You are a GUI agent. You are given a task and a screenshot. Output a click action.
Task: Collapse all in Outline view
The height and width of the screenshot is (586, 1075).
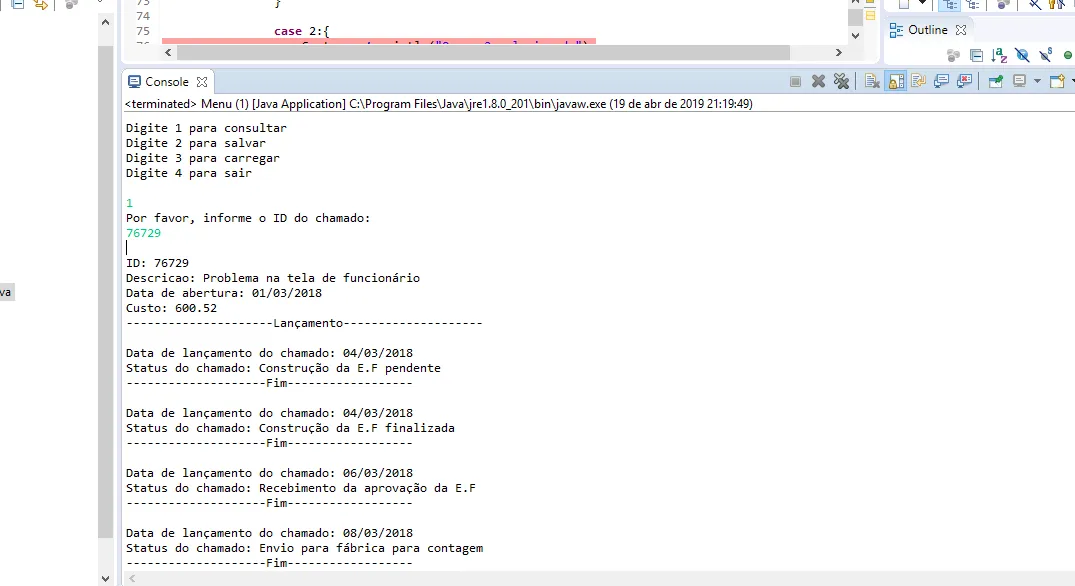pyautogui.click(x=976, y=55)
